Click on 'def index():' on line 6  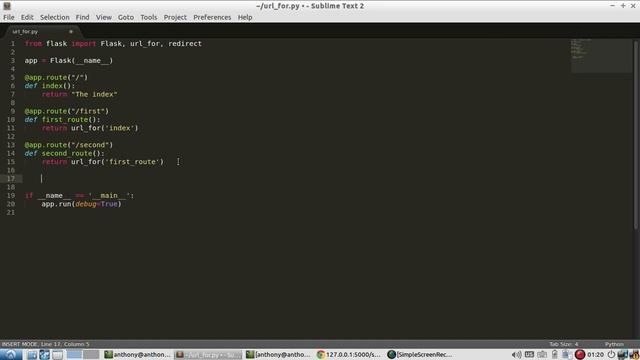coord(50,86)
